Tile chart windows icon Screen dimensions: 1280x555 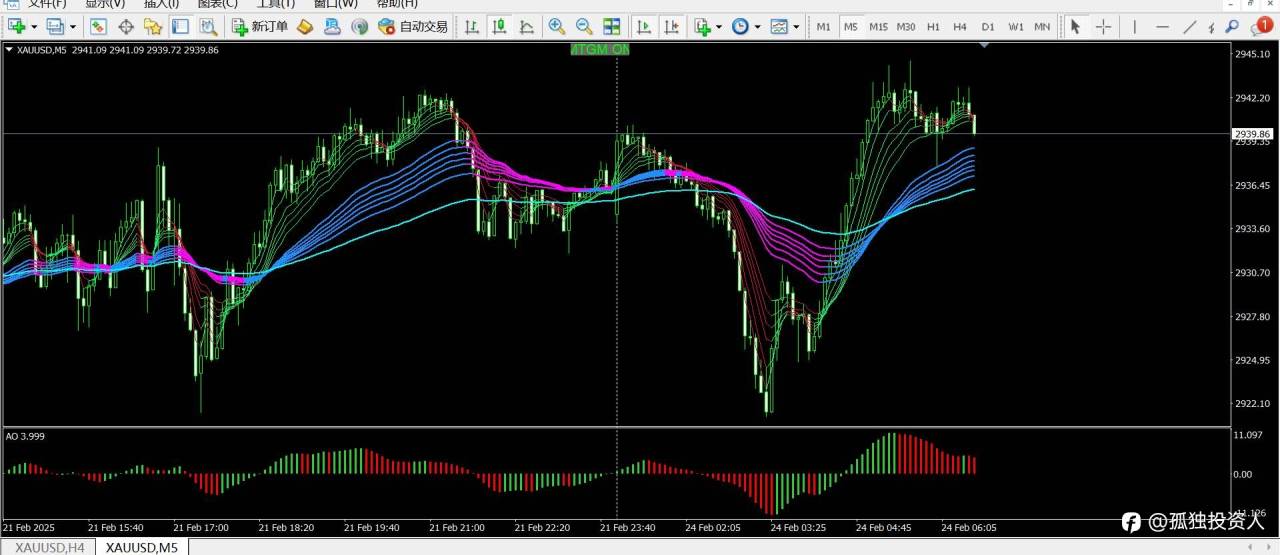tap(612, 27)
